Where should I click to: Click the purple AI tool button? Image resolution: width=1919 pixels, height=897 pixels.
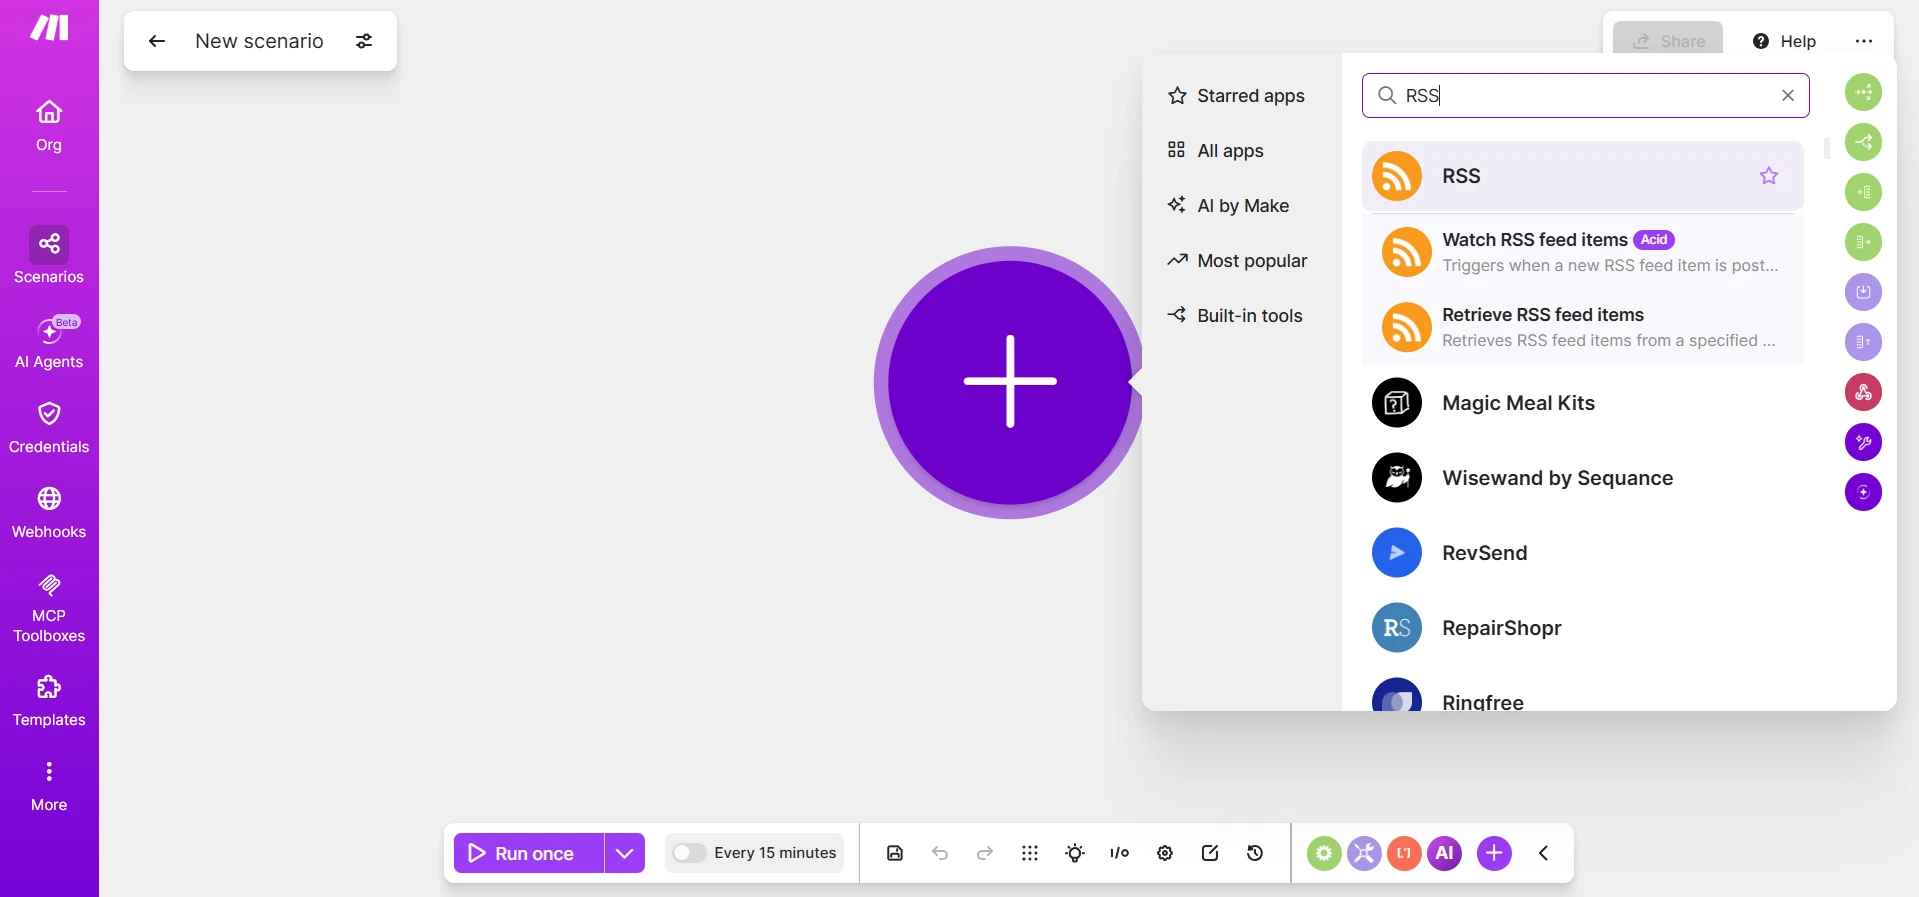coord(1444,853)
